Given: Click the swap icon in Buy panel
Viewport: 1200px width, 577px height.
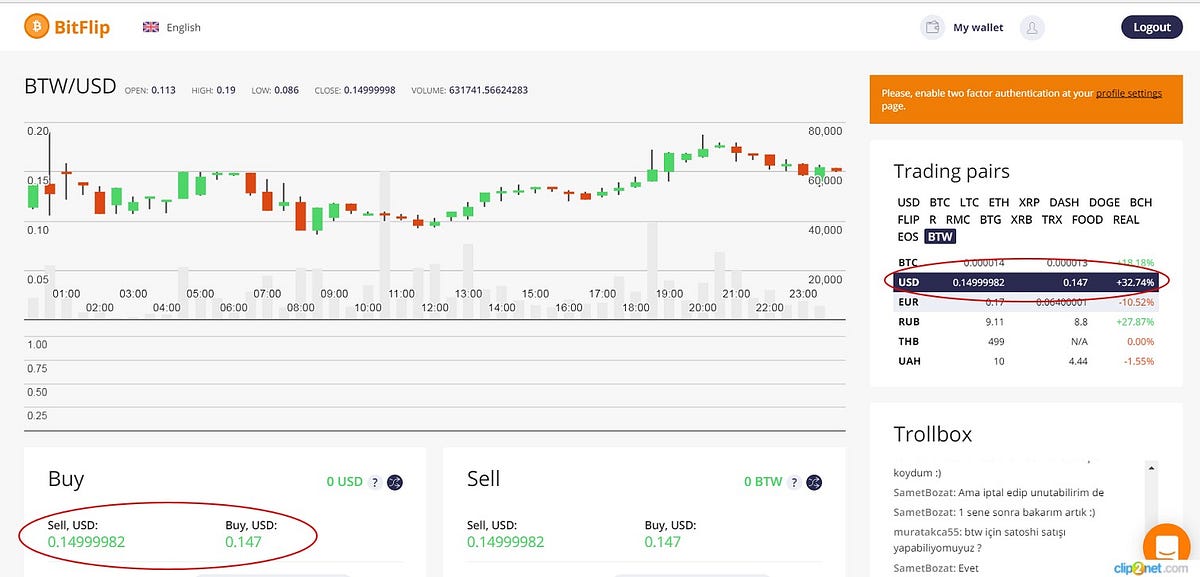Looking at the screenshot, I should click(395, 482).
